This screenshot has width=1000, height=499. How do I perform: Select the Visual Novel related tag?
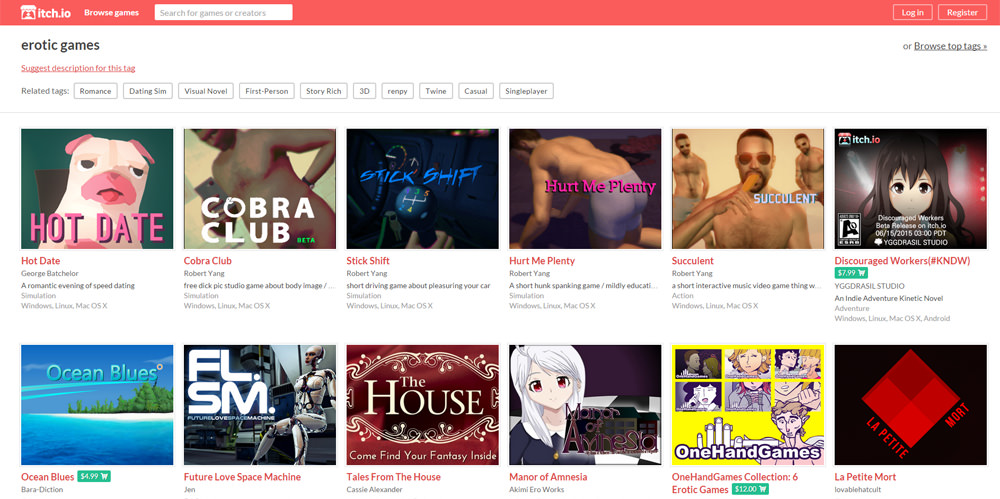(x=206, y=91)
